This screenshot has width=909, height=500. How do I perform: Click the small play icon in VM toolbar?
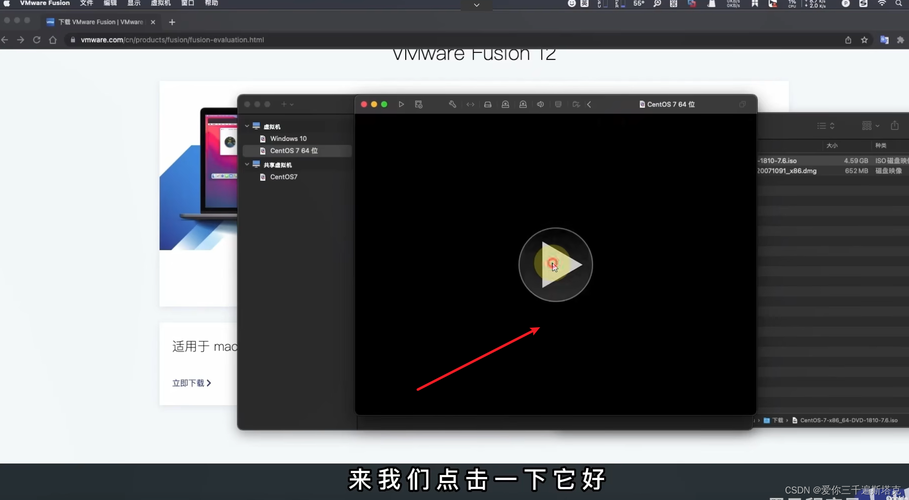coord(401,104)
